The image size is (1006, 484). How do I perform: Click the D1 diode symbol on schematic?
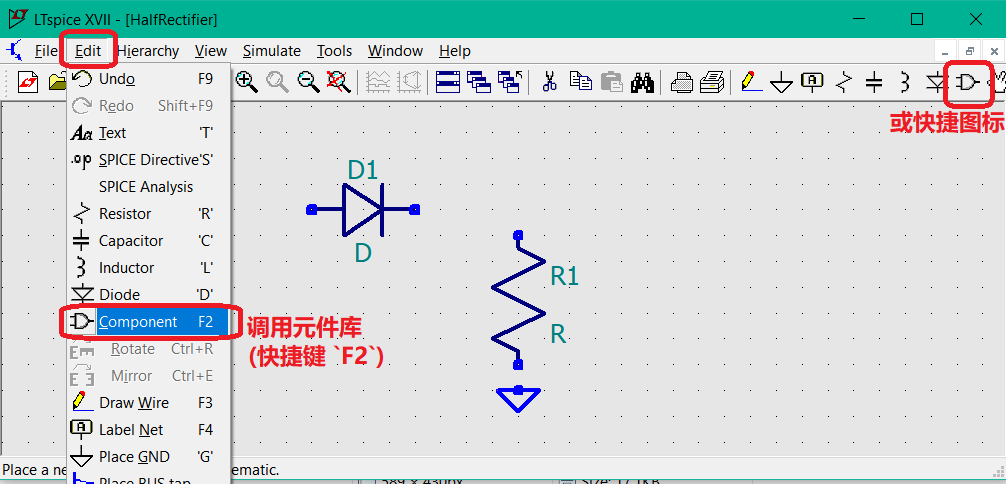coord(362,209)
